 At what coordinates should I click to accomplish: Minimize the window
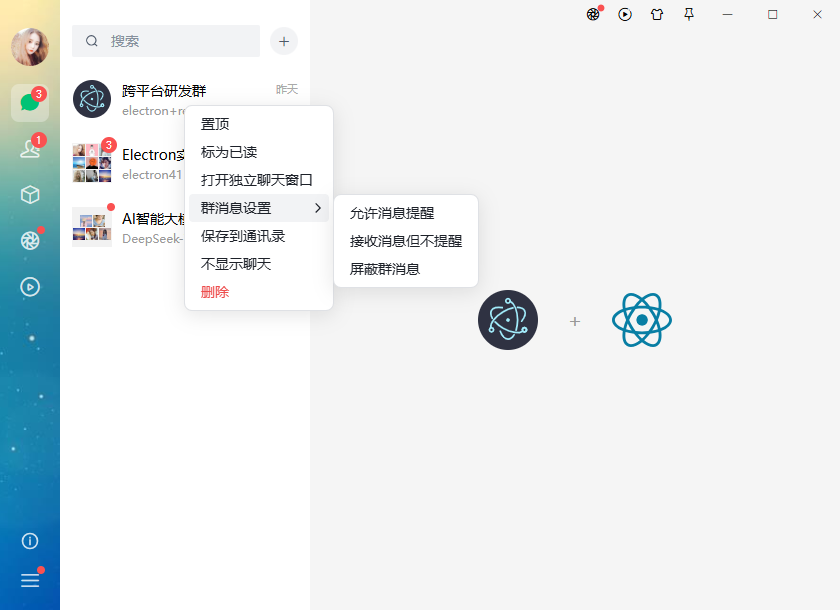pyautogui.click(x=728, y=14)
